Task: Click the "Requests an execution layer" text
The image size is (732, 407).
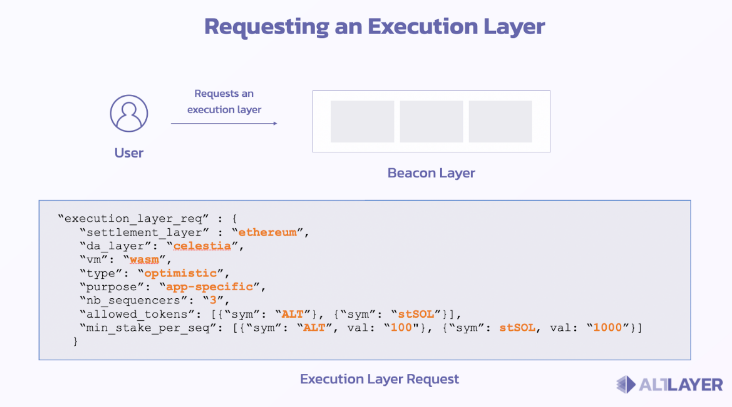Action: coord(224,101)
